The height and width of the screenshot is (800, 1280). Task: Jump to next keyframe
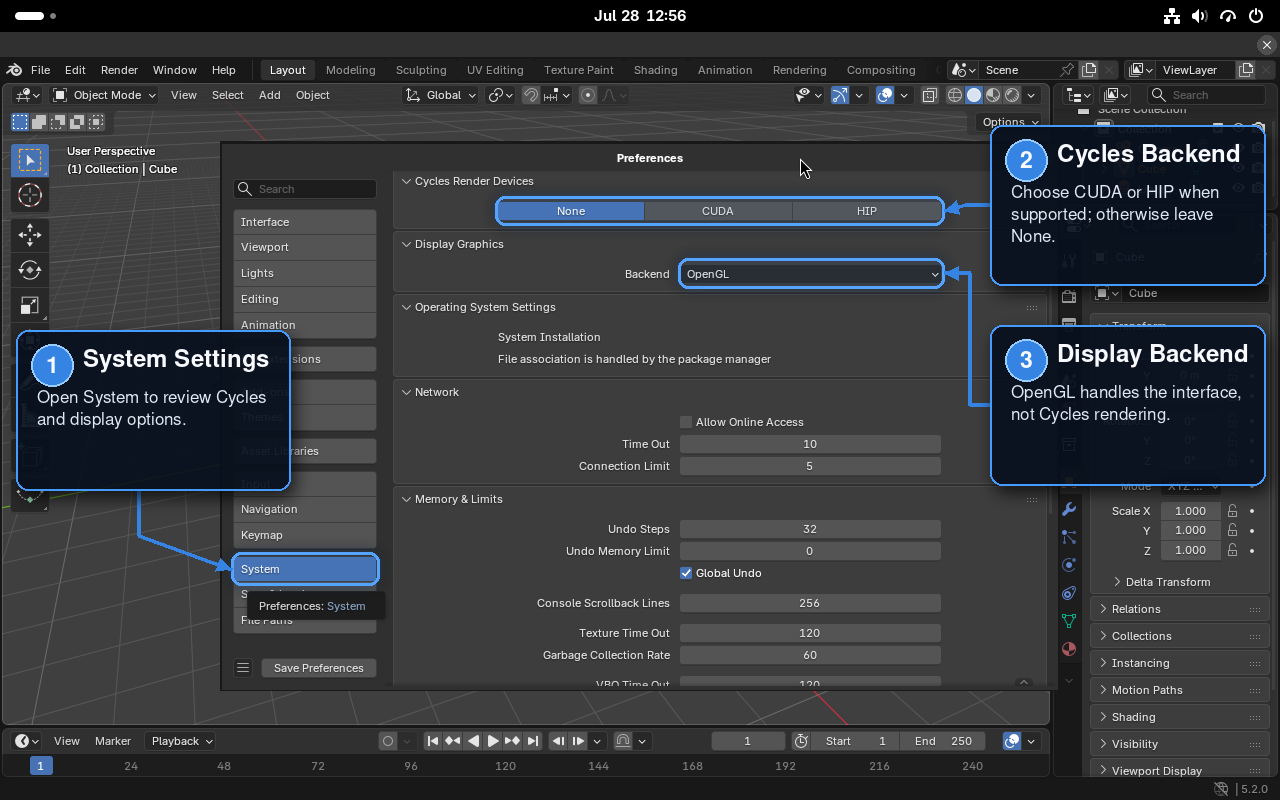[x=513, y=741]
